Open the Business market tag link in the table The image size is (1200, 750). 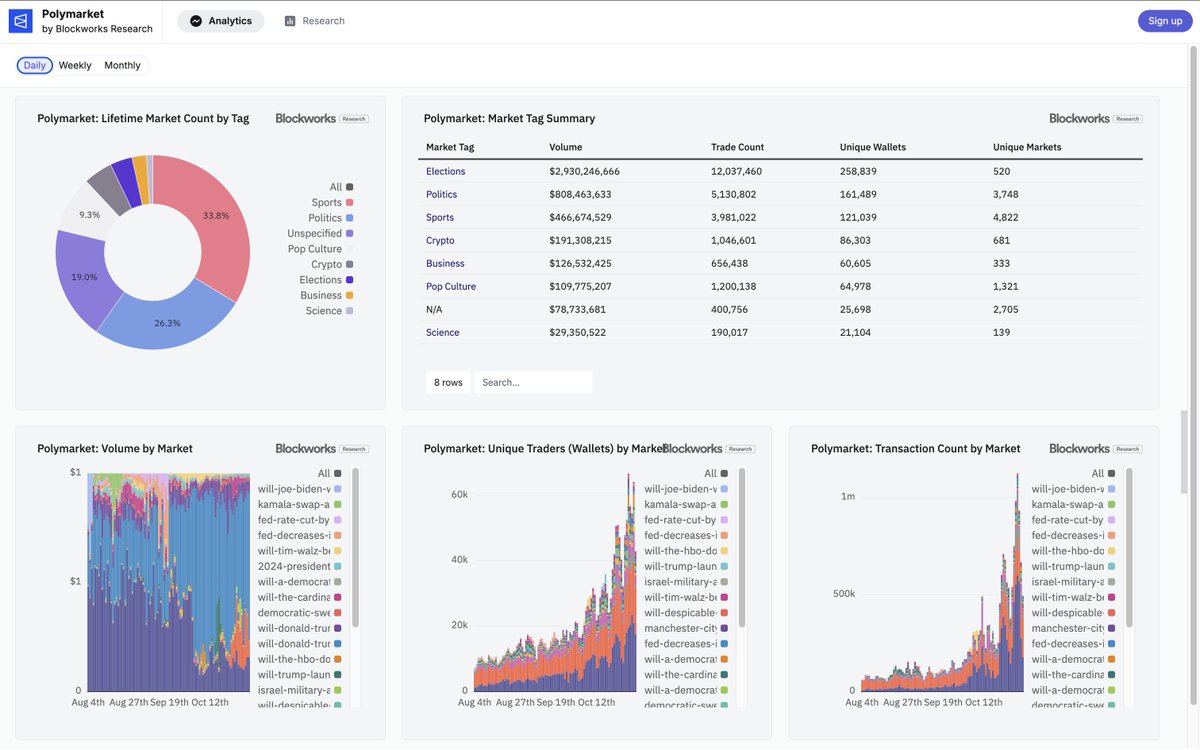pyautogui.click(x=445, y=263)
